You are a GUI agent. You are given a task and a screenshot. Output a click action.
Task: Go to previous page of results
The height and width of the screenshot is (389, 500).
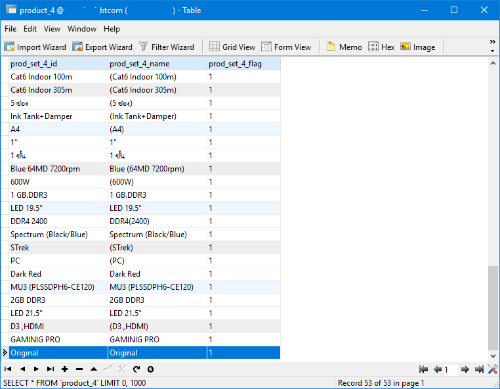438,369
